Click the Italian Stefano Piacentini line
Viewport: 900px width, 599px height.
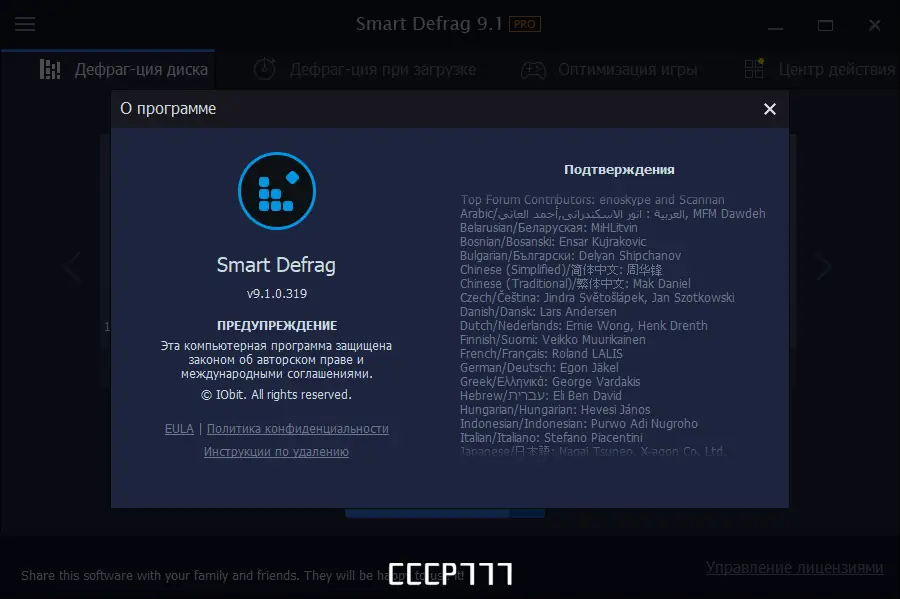coord(551,438)
